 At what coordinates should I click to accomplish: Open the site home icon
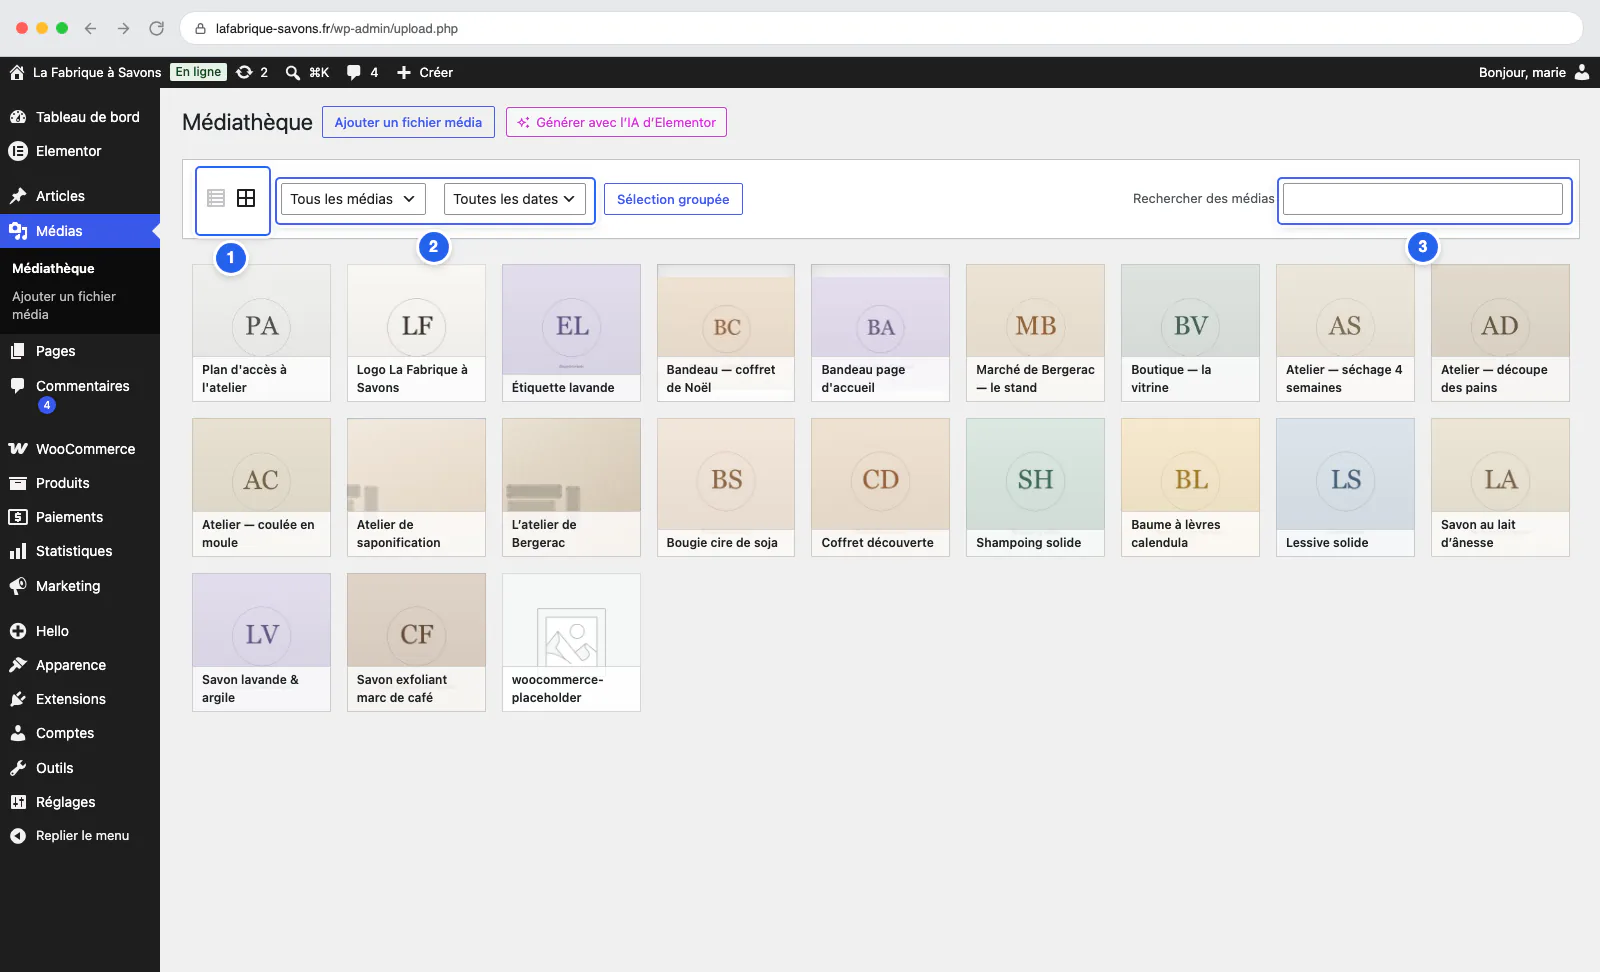(17, 72)
